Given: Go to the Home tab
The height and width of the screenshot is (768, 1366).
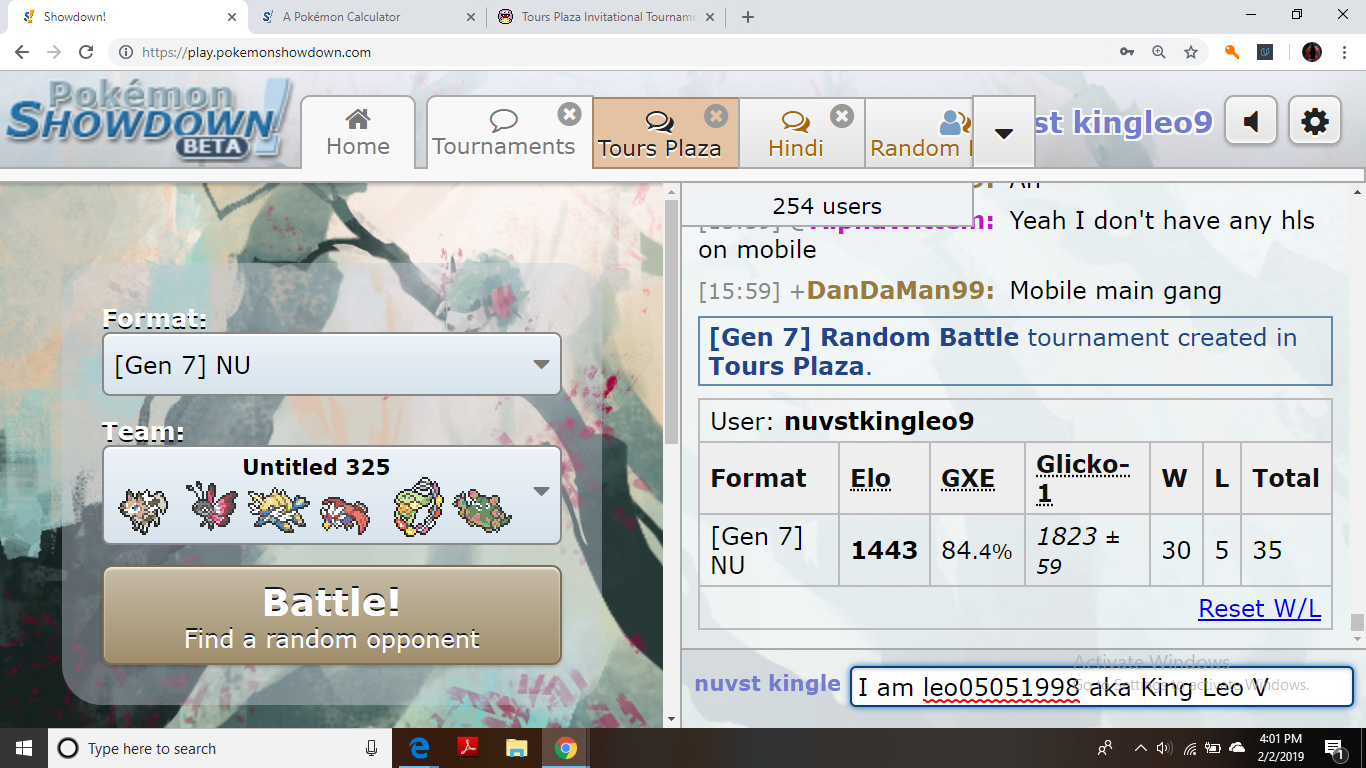Looking at the screenshot, I should pyautogui.click(x=358, y=133).
